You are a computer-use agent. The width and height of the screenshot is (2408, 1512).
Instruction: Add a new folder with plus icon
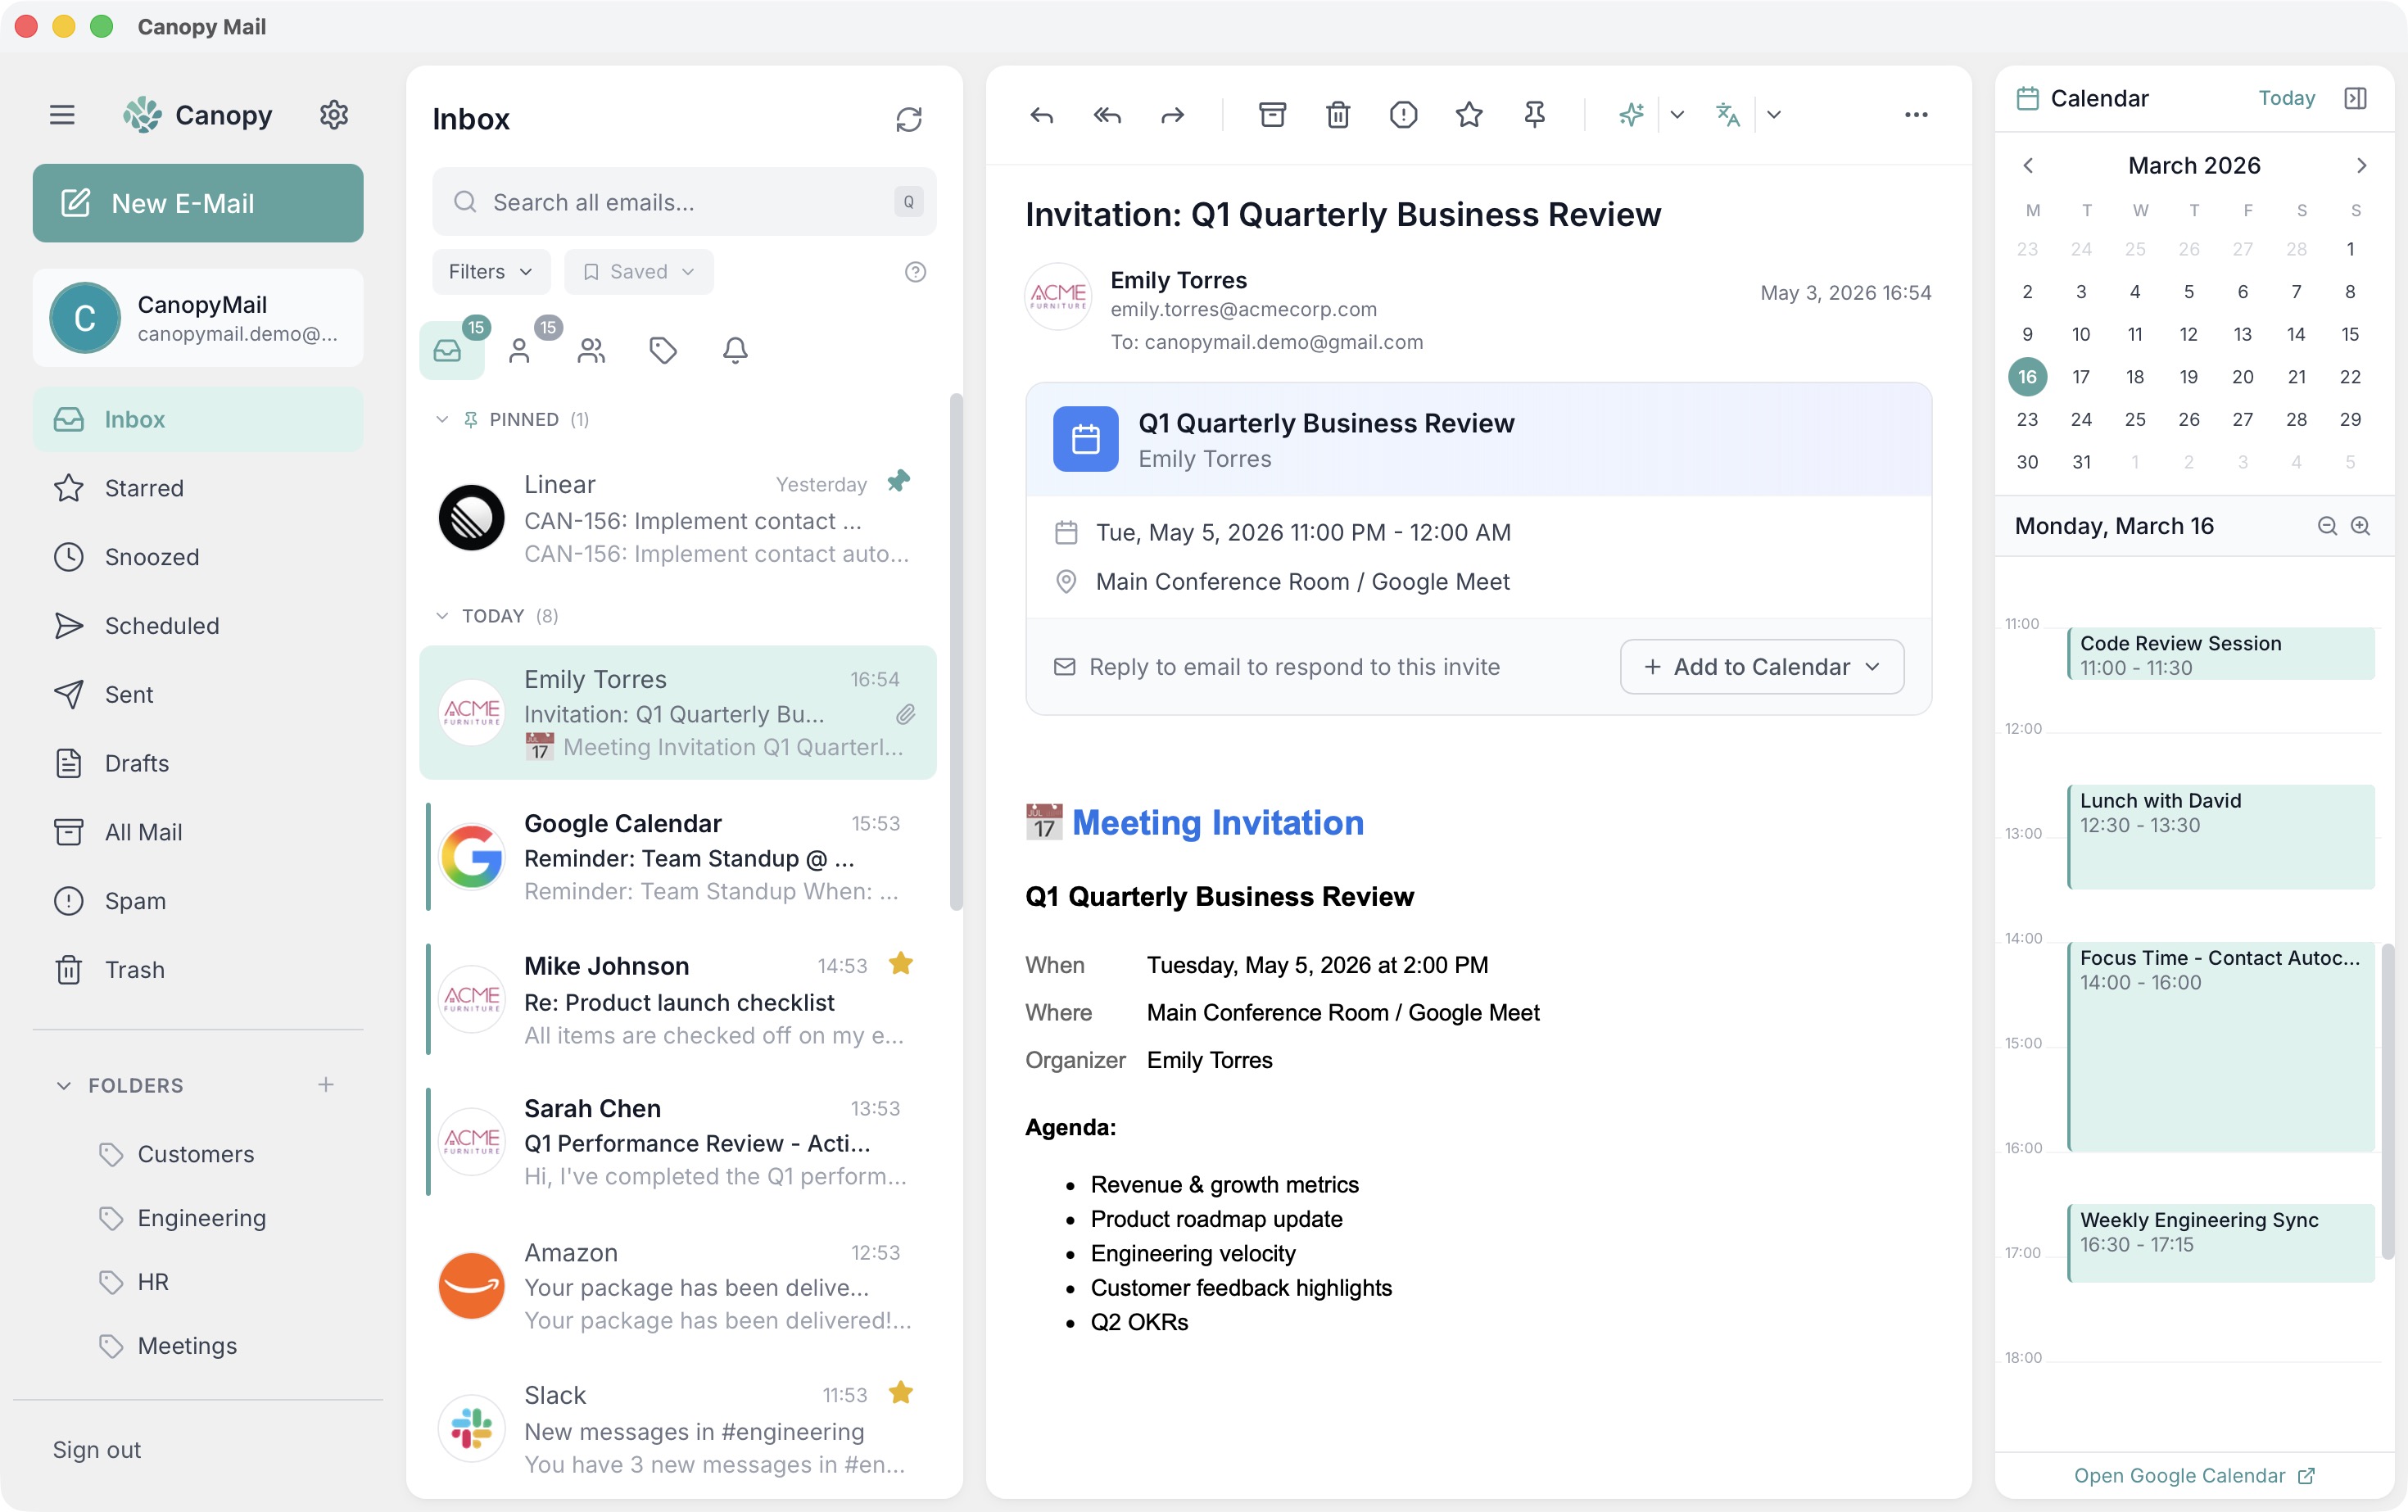pyautogui.click(x=326, y=1085)
